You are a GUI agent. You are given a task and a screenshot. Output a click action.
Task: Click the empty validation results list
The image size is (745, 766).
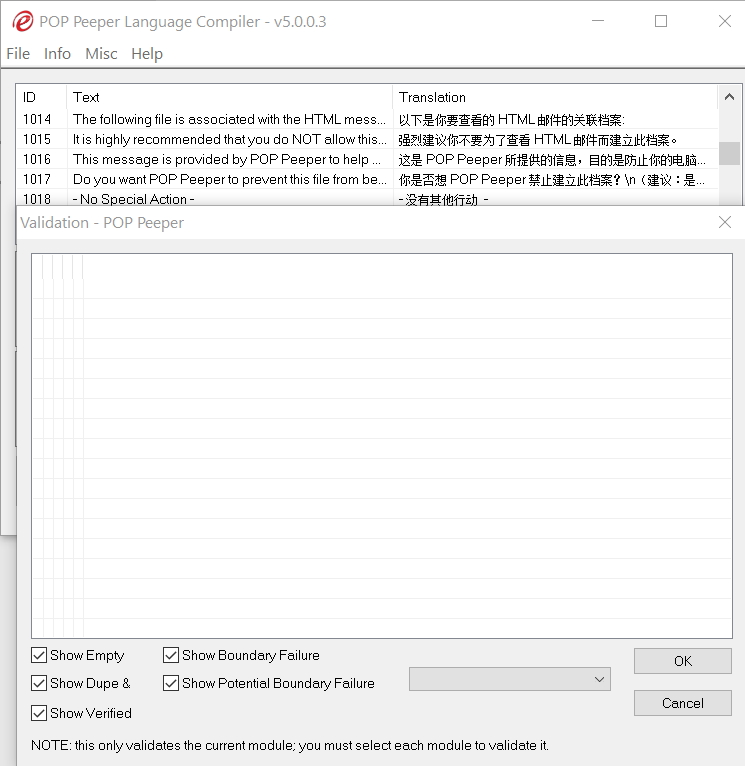click(x=382, y=446)
